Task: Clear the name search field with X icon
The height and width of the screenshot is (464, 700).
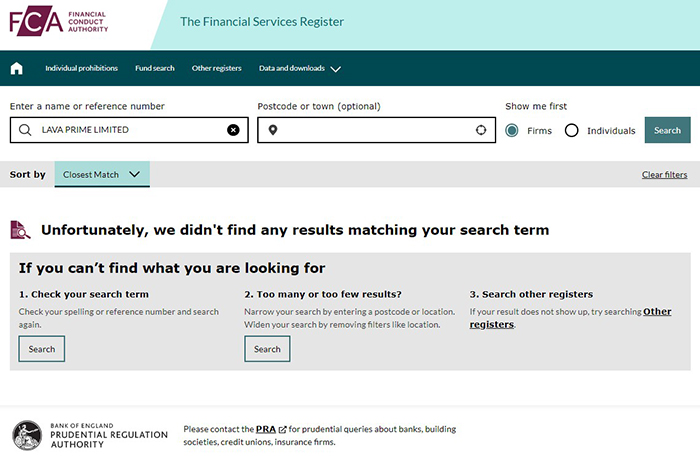Action: click(x=233, y=130)
